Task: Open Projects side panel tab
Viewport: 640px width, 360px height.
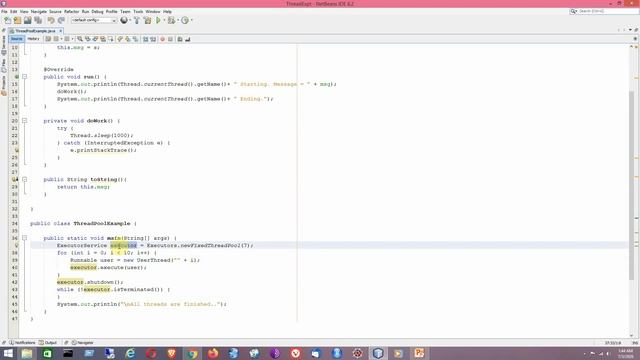Action: pyautogui.click(x=4, y=85)
